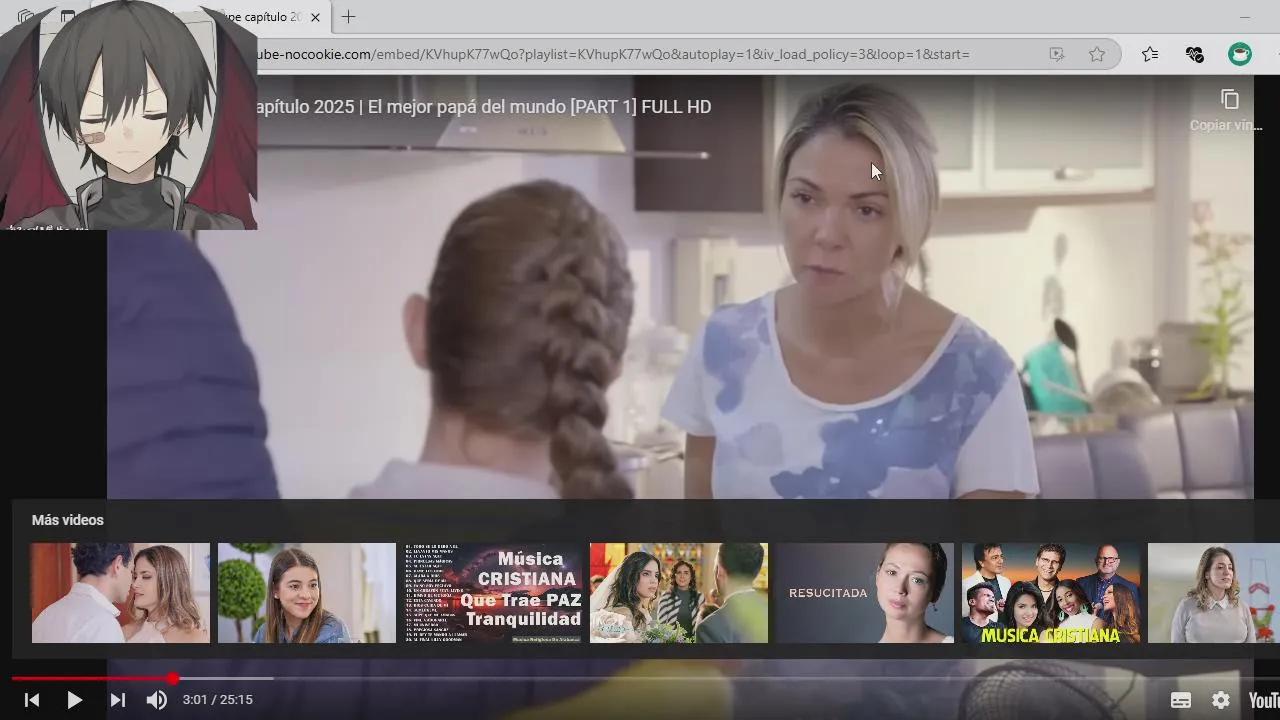Go to previous video

[32, 700]
